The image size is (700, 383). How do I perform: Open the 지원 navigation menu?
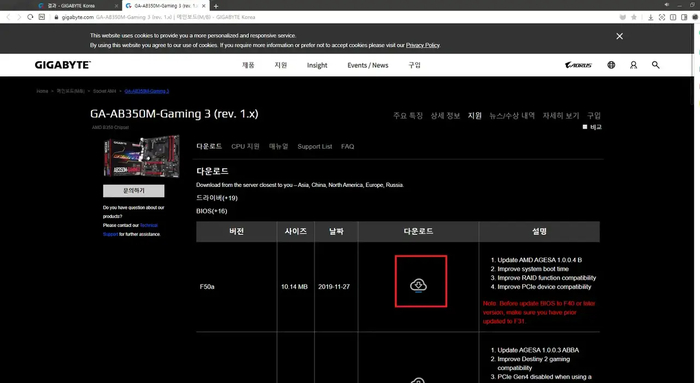[280, 65]
